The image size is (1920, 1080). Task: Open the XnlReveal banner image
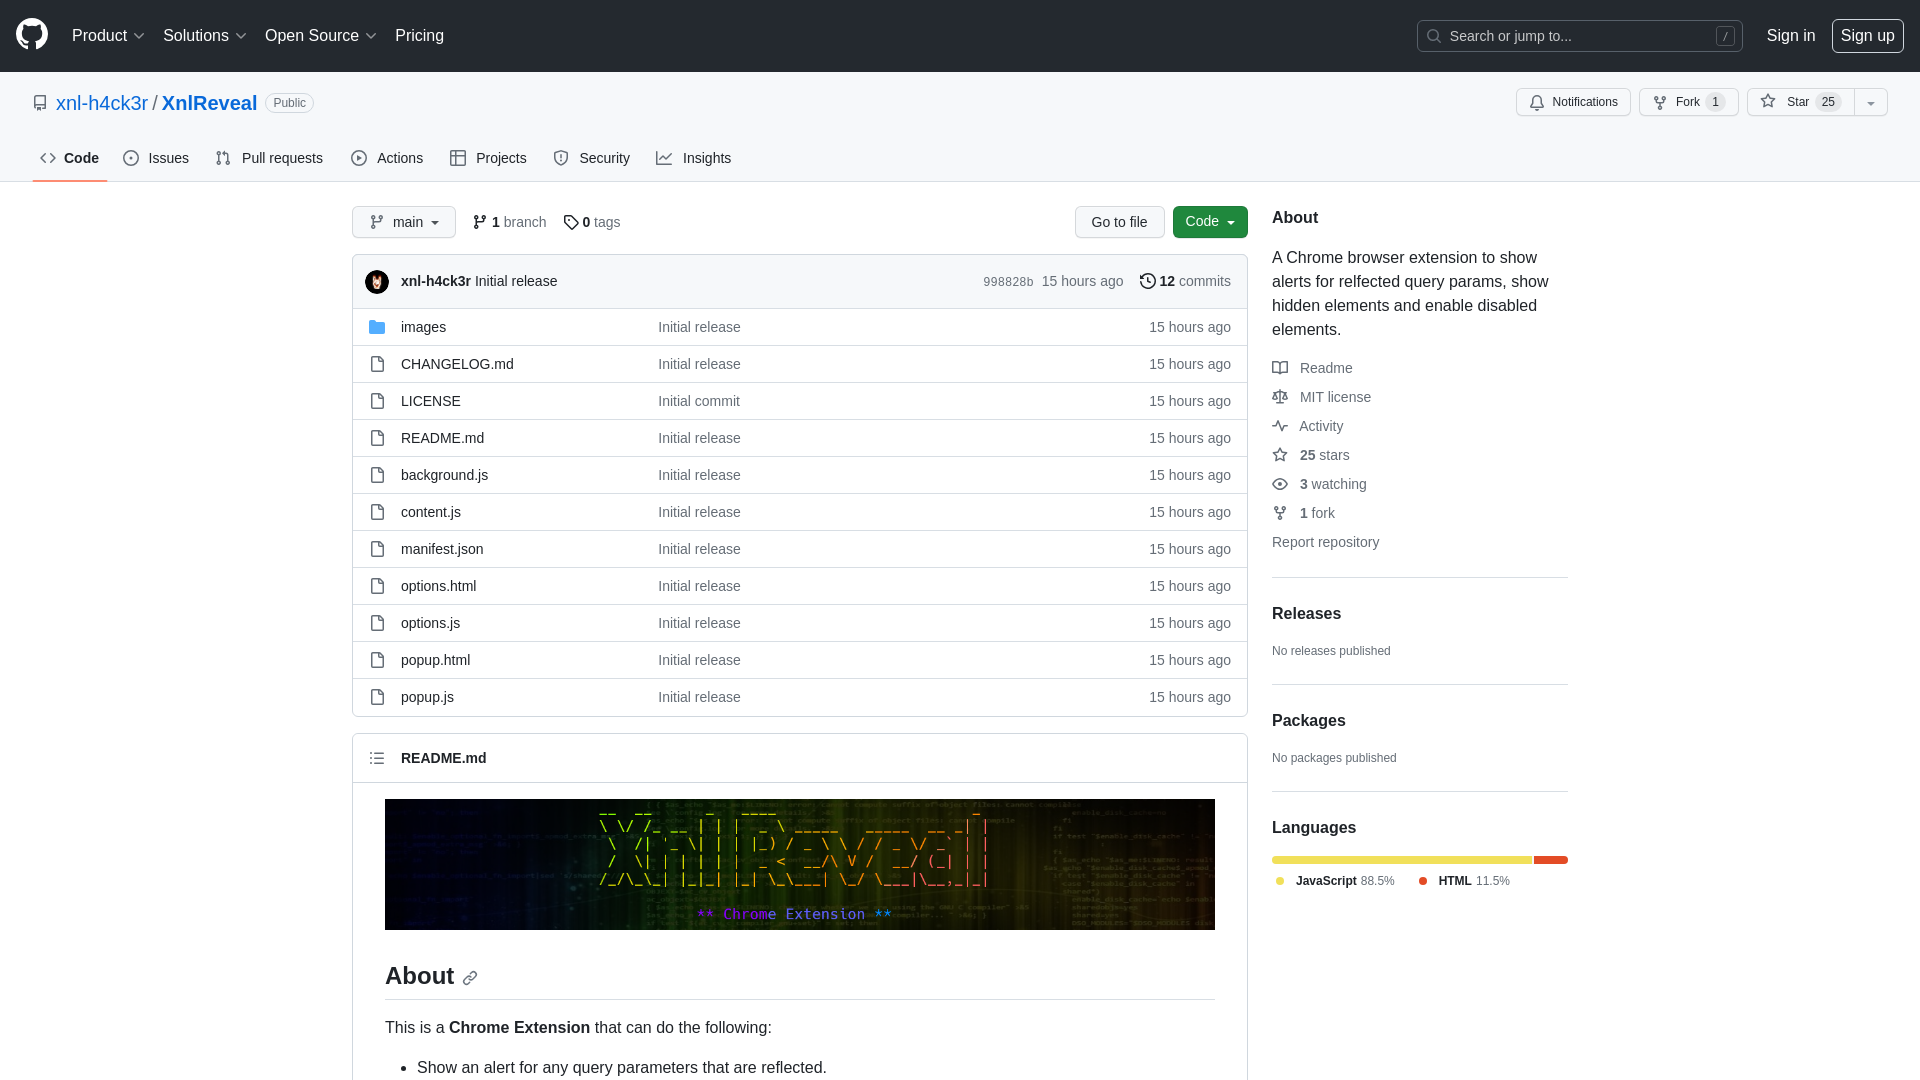[x=800, y=864]
